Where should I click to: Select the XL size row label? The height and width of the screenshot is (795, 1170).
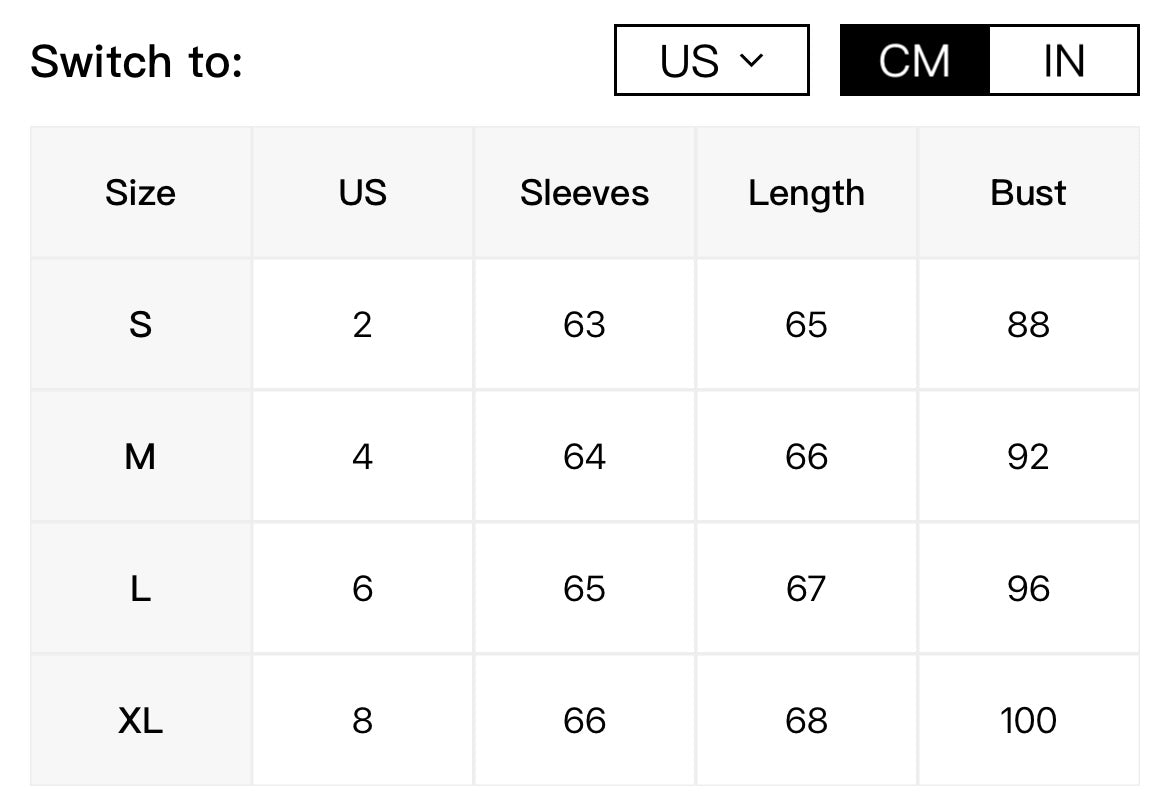click(140, 720)
